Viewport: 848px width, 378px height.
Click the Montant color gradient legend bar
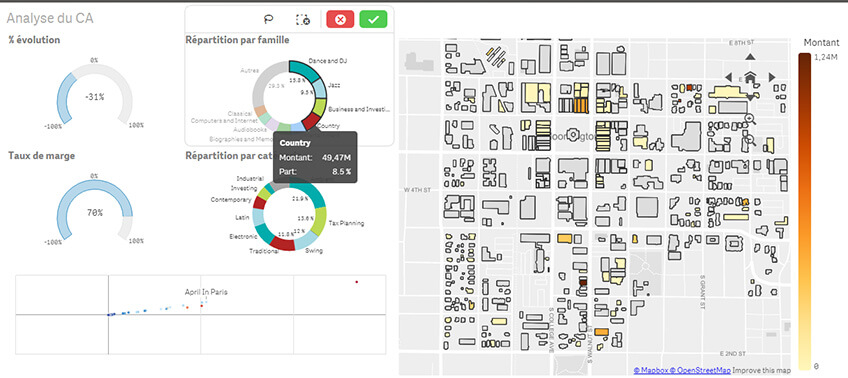[x=804, y=210]
